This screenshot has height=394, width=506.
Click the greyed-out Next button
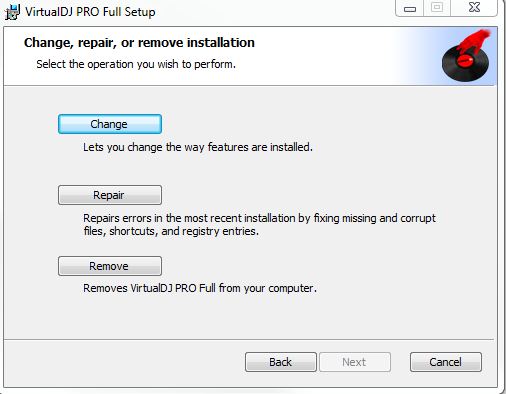coord(355,362)
